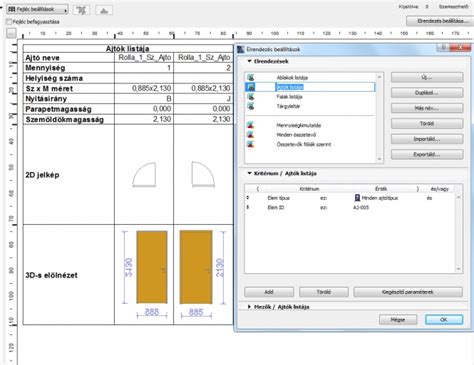The height and width of the screenshot is (365, 474).
Task: Select the Minden összetevő icon
Action: tap(251, 135)
